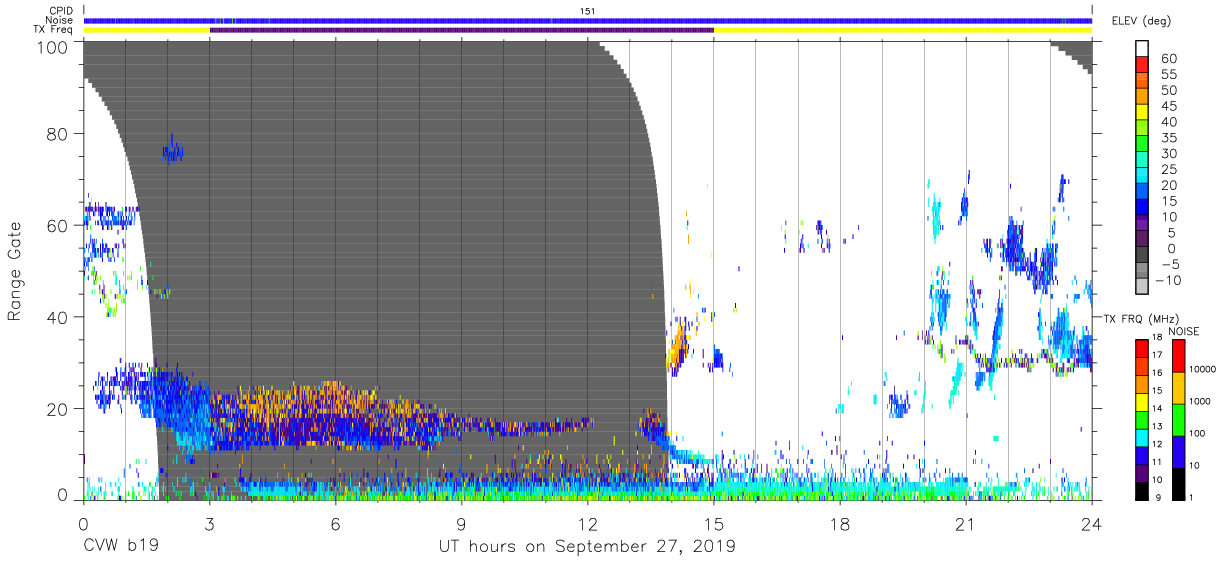Pick the orange noise swatch above 1000
Screen dimensions: 1228x567
coord(1177,388)
